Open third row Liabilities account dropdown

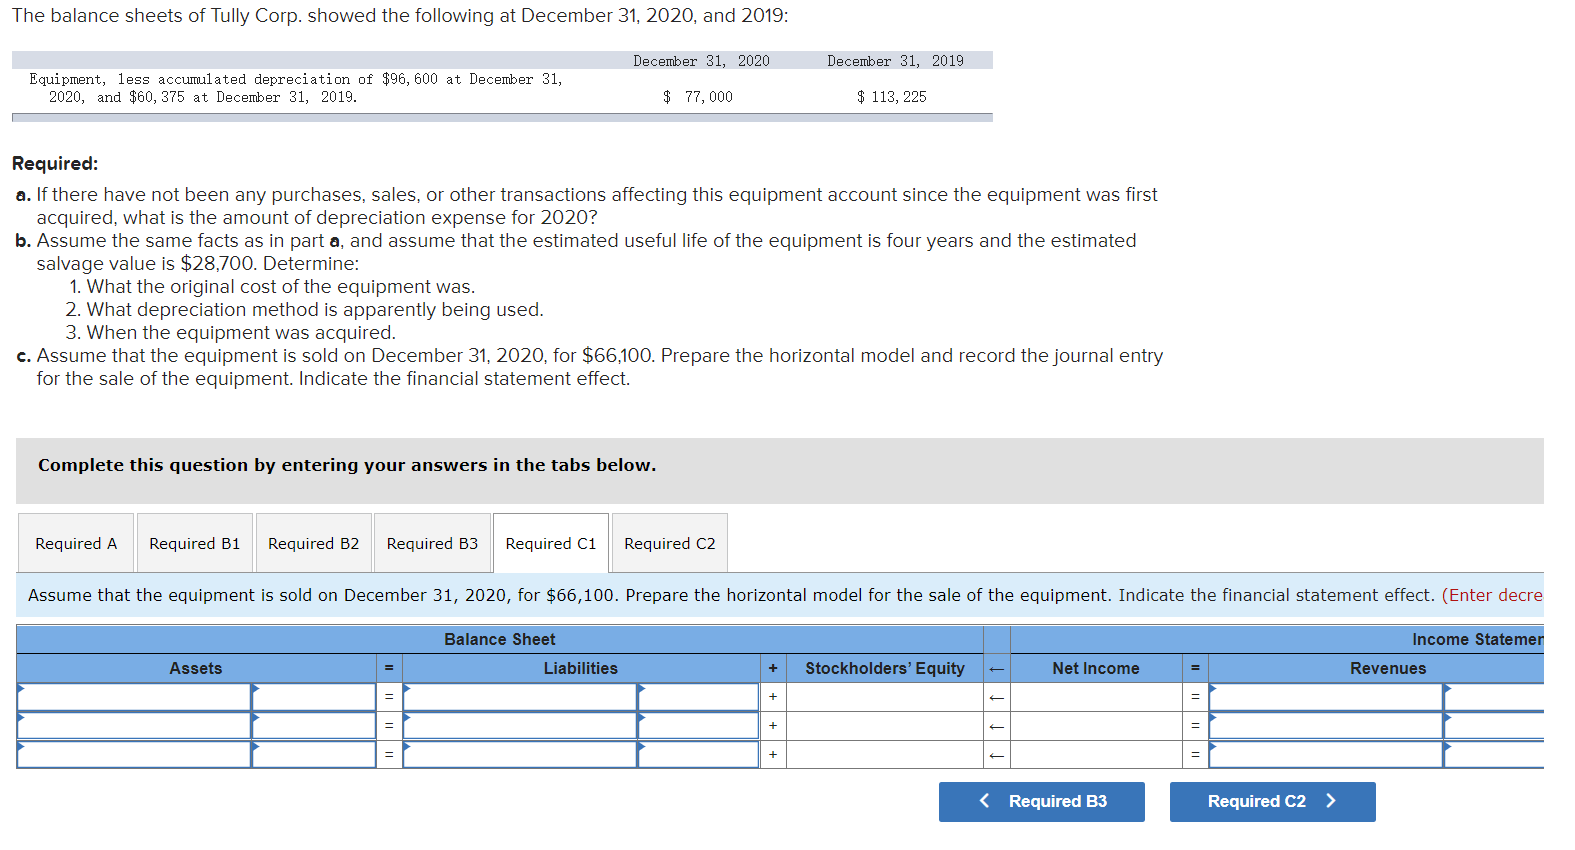pos(520,755)
